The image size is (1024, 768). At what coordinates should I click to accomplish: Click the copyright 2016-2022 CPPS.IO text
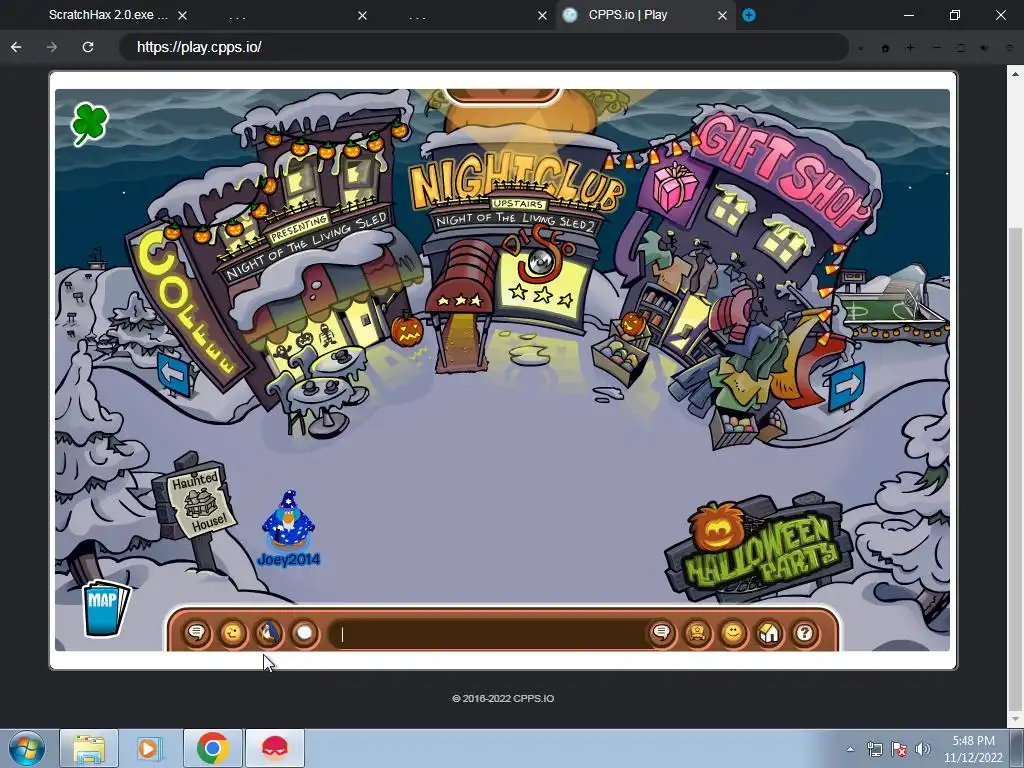click(x=503, y=698)
